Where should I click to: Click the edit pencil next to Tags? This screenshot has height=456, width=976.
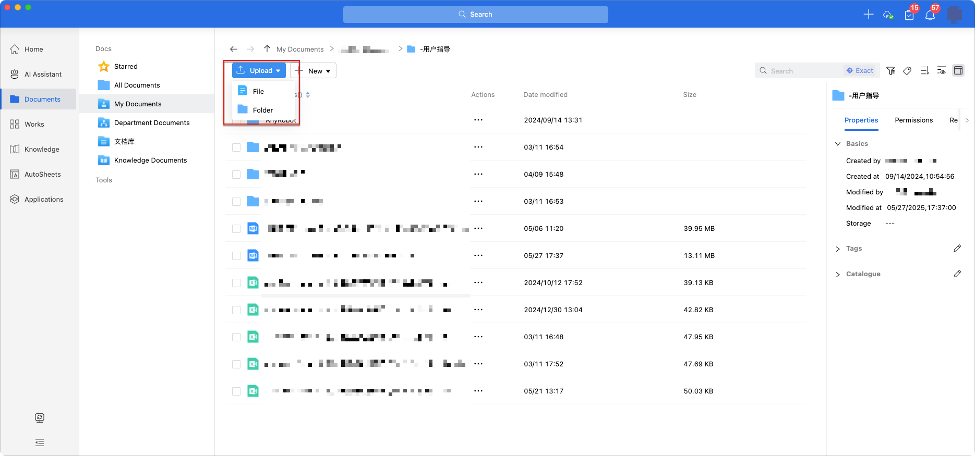(957, 248)
